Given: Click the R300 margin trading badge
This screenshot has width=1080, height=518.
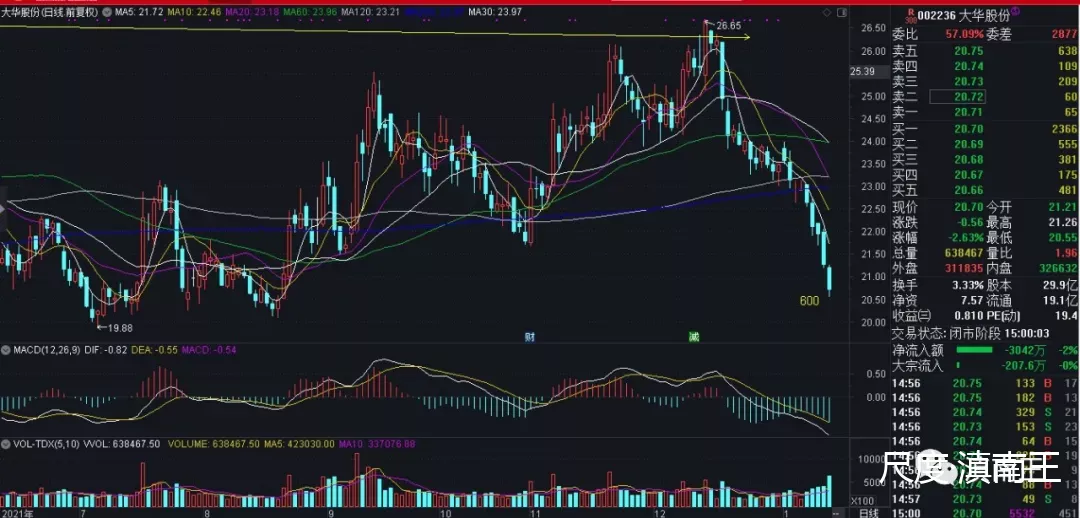Looking at the screenshot, I should [911, 14].
